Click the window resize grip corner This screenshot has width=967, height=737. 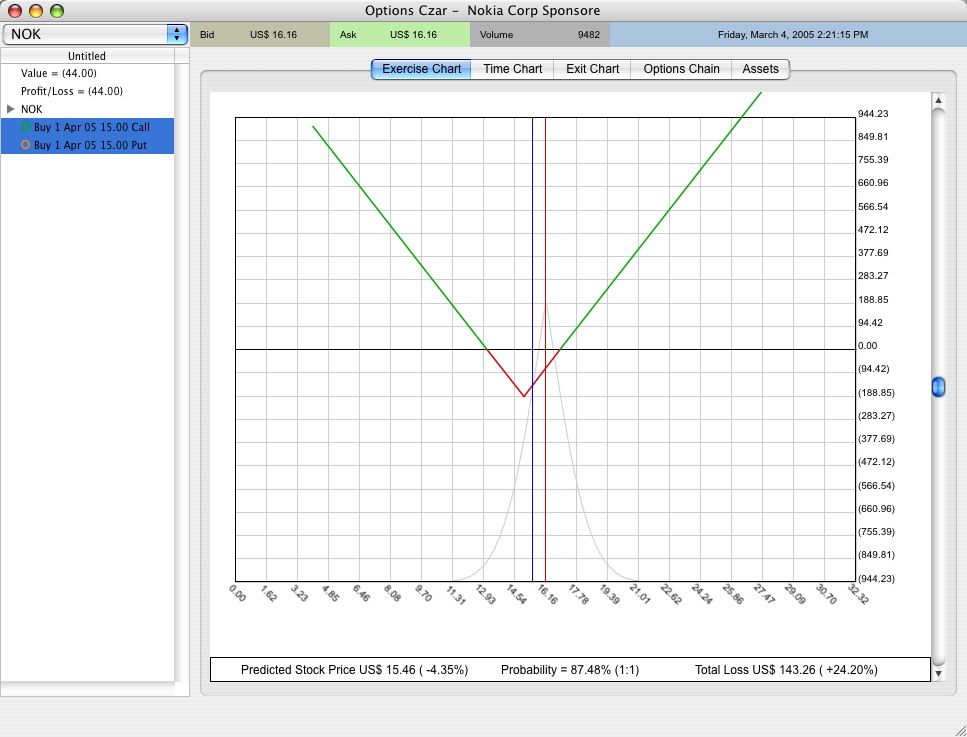point(959,729)
